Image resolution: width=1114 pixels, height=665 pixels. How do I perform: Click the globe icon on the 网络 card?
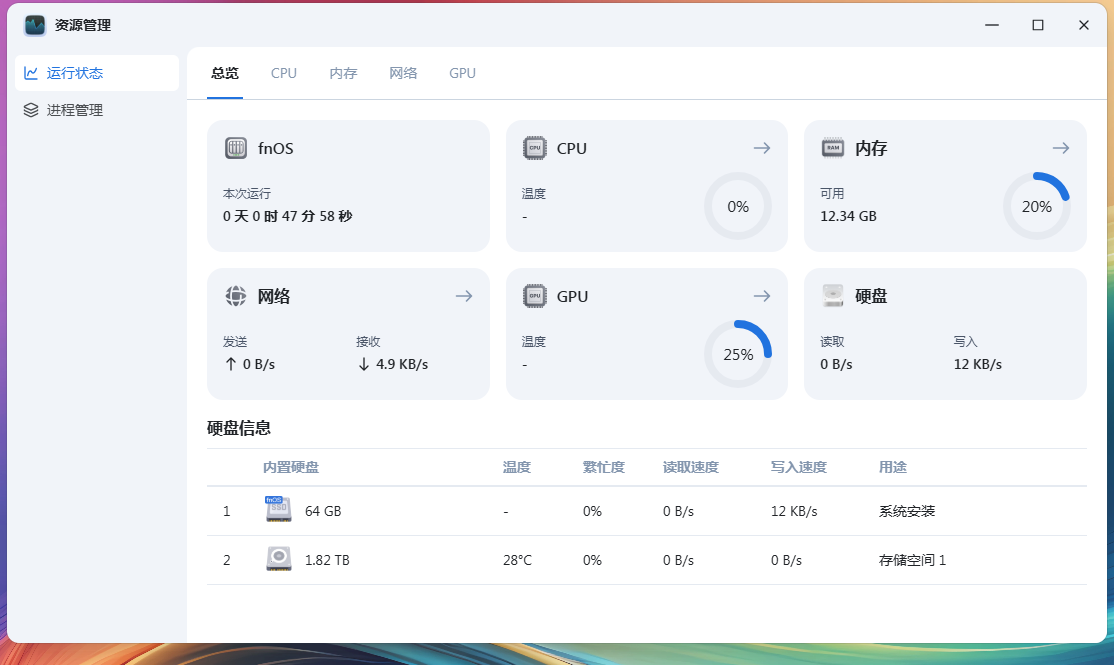coord(236,296)
